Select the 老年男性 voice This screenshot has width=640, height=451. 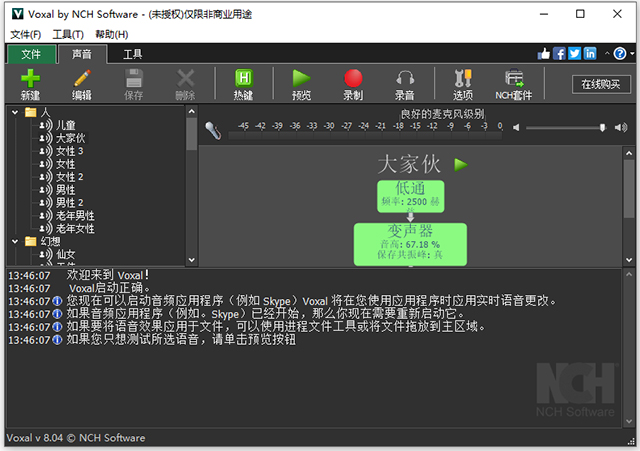[75, 216]
